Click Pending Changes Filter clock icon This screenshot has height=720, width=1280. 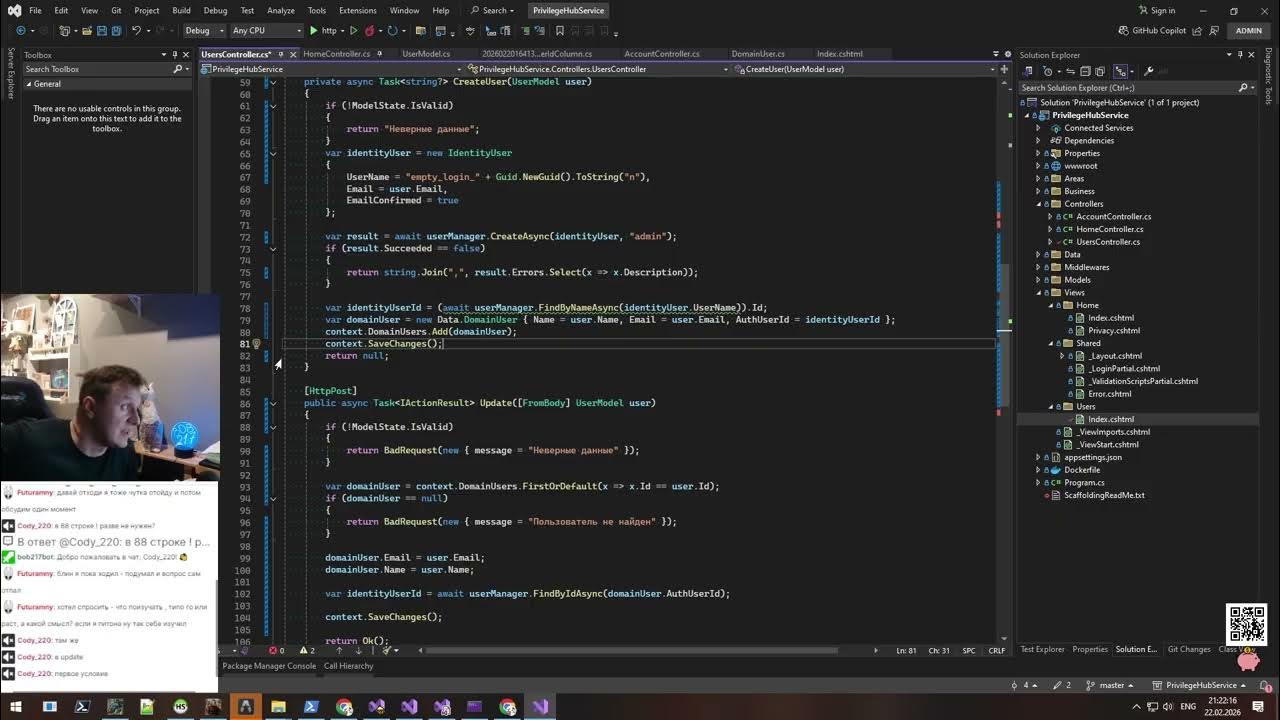pyautogui.click(x=1047, y=71)
